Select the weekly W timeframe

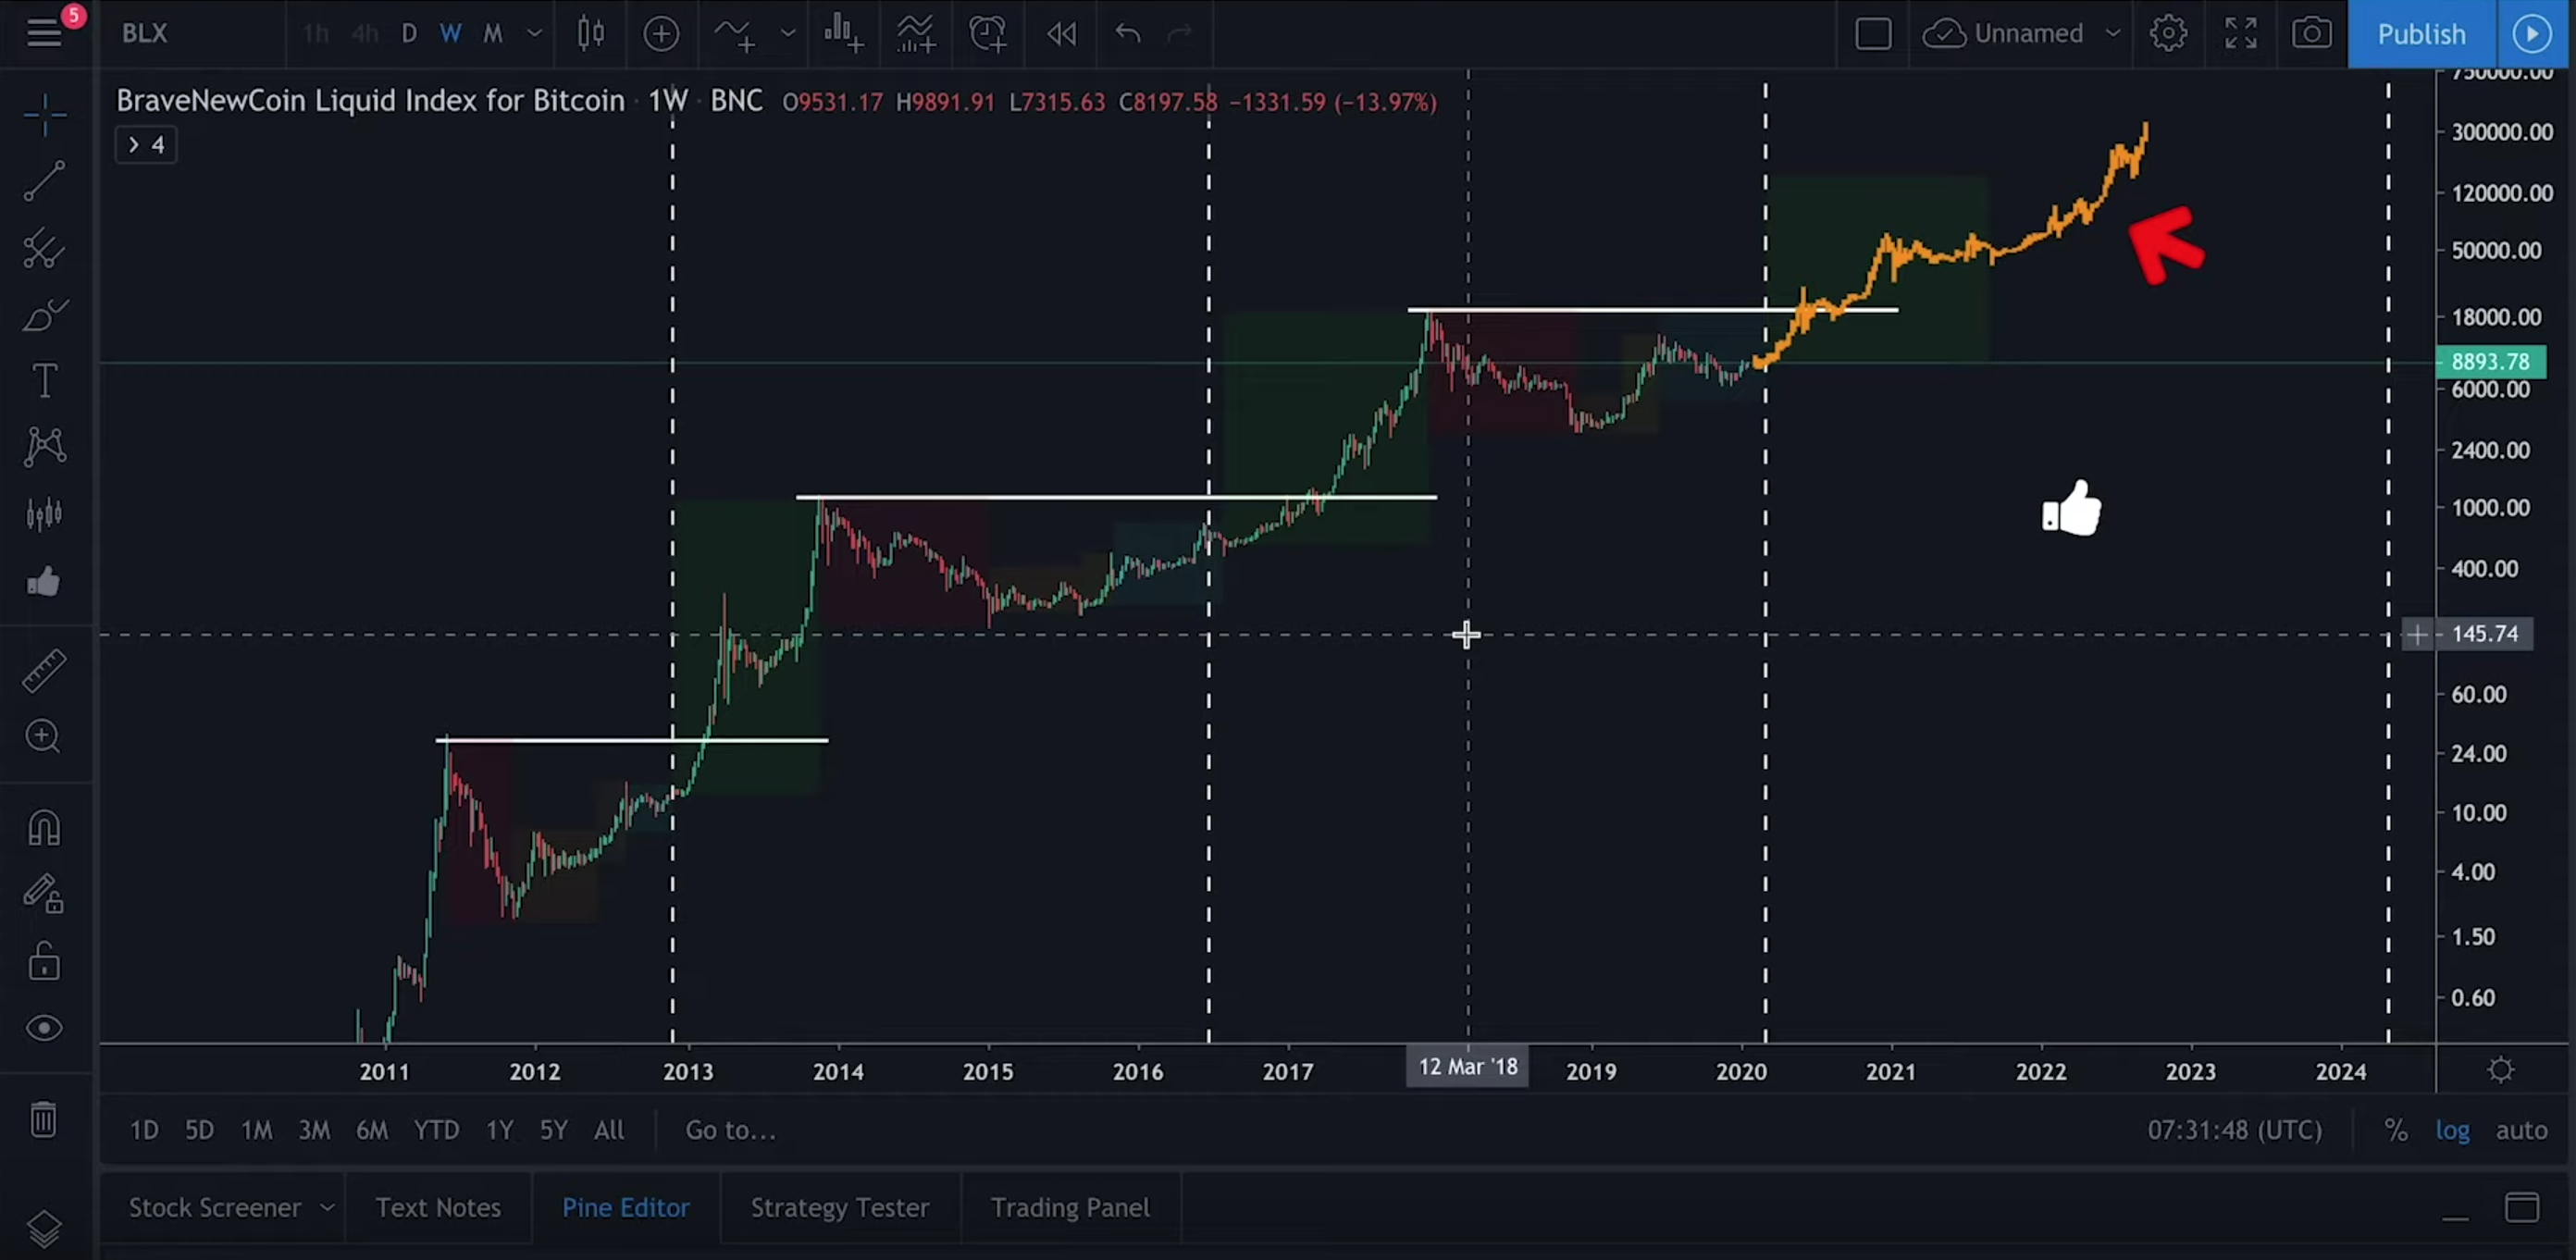pos(451,34)
